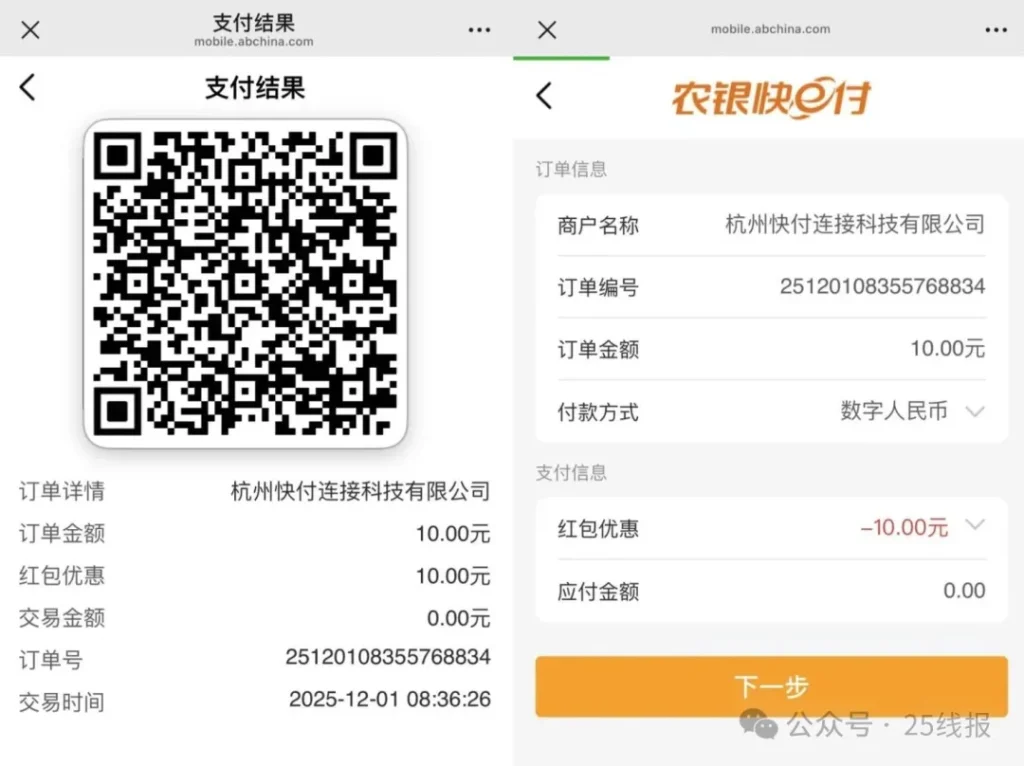Open three-dot menu on right page
The image size is (1024, 766).
(x=996, y=30)
